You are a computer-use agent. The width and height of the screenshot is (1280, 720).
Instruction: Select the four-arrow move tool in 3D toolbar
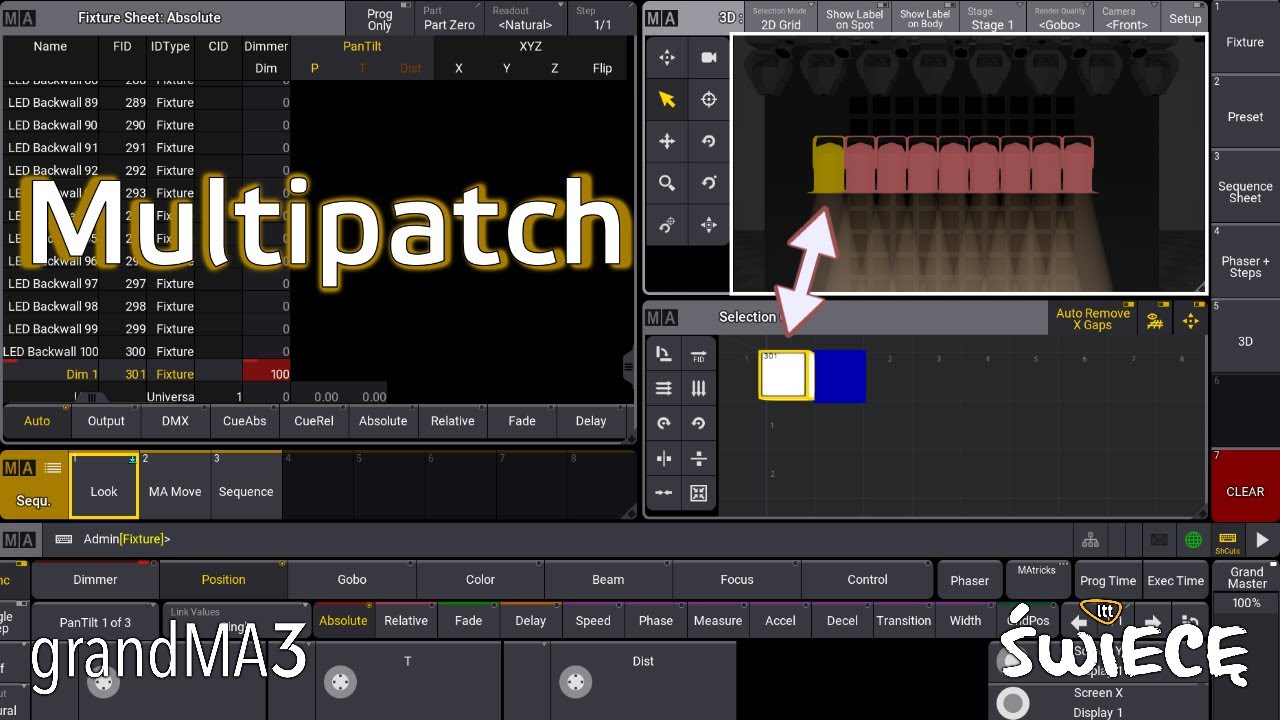667,141
